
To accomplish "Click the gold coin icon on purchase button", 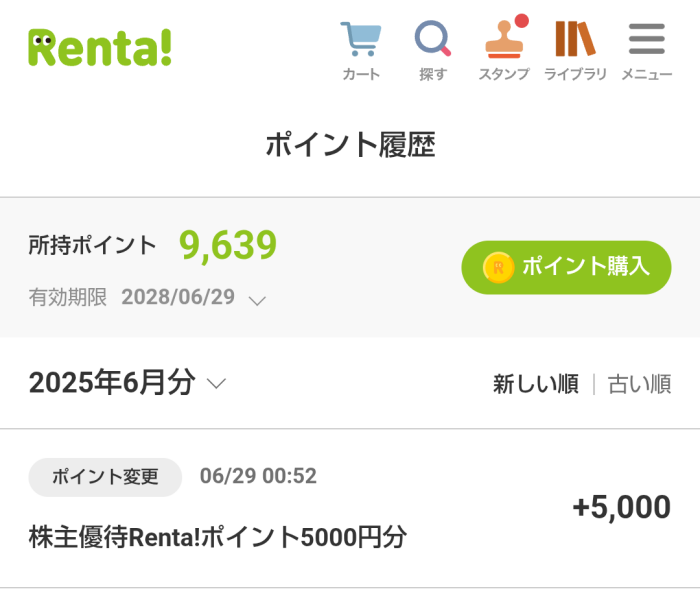I will tap(498, 267).
